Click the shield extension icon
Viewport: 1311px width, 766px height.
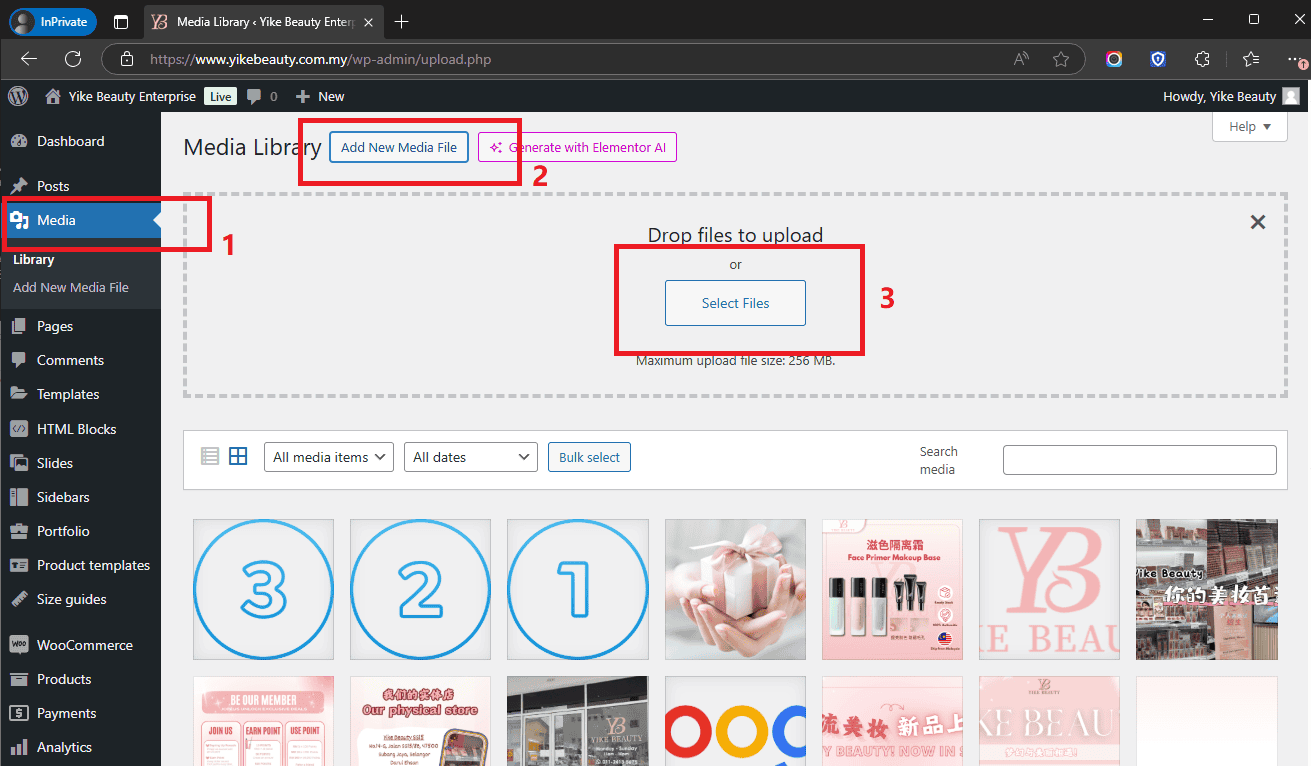(x=1158, y=59)
